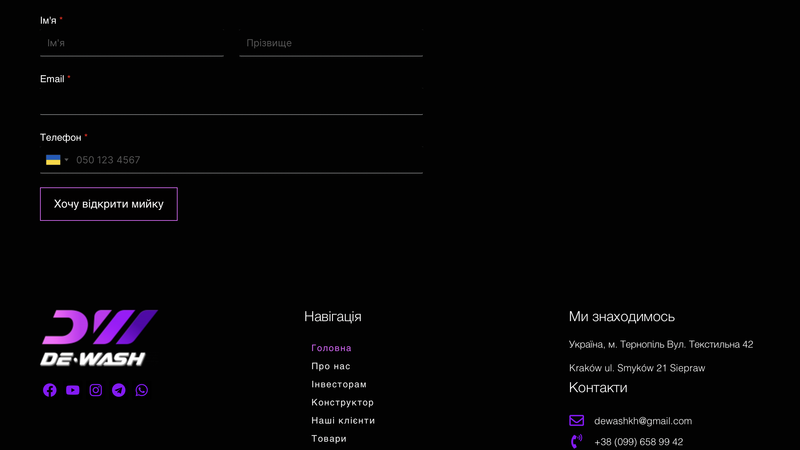Open the WhatsApp social icon
The height and width of the screenshot is (450, 800).
tap(142, 390)
